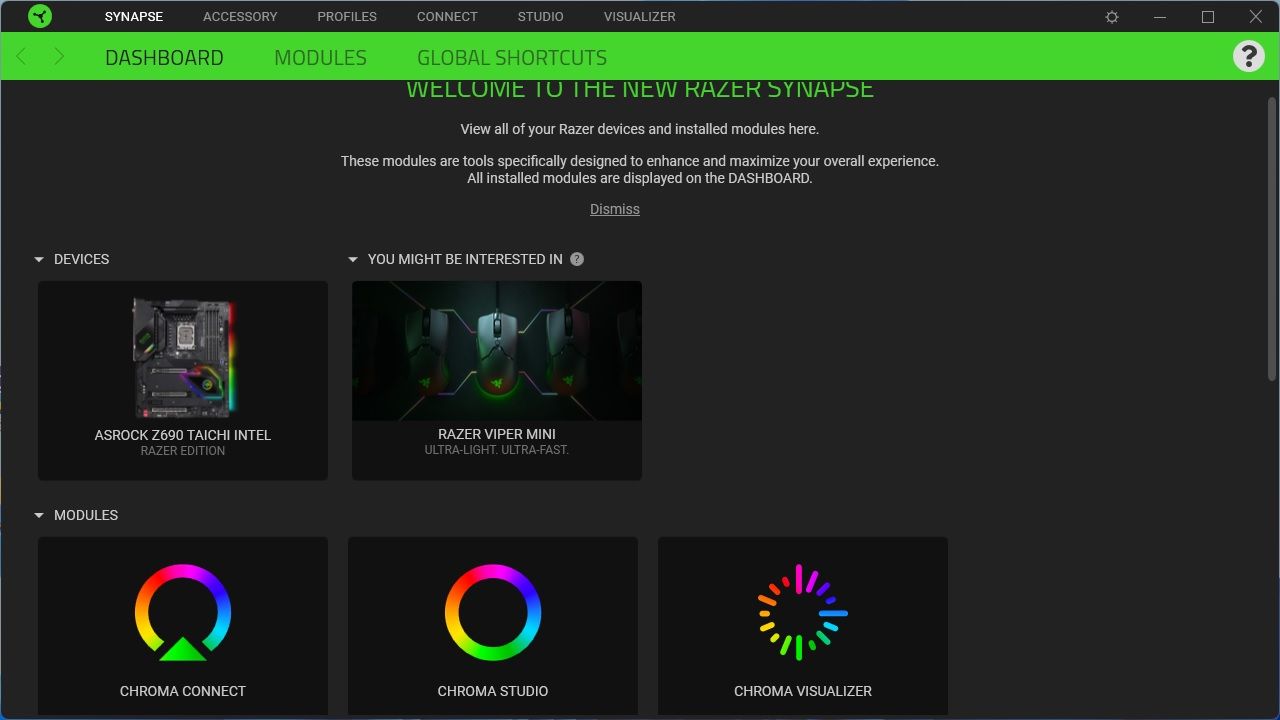Minimize the Razer Synapse window
1280x720 pixels.
1160,17
